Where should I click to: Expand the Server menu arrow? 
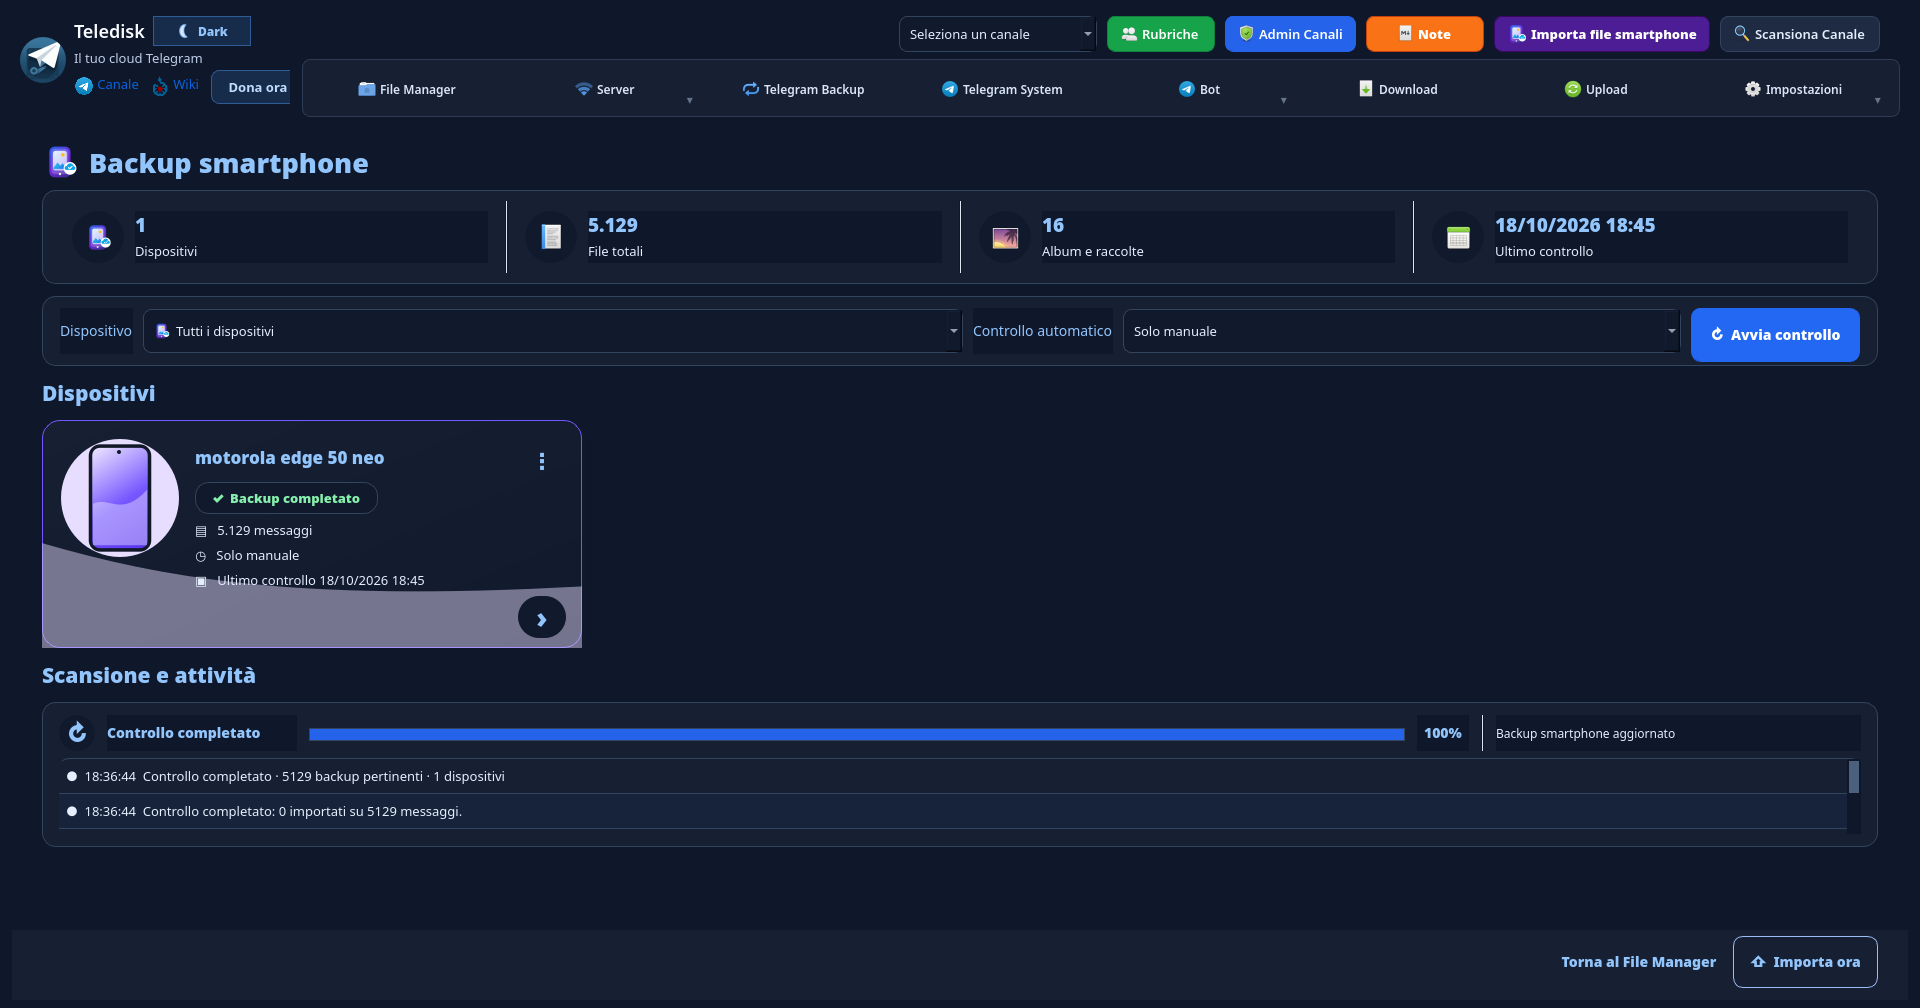[x=689, y=100]
